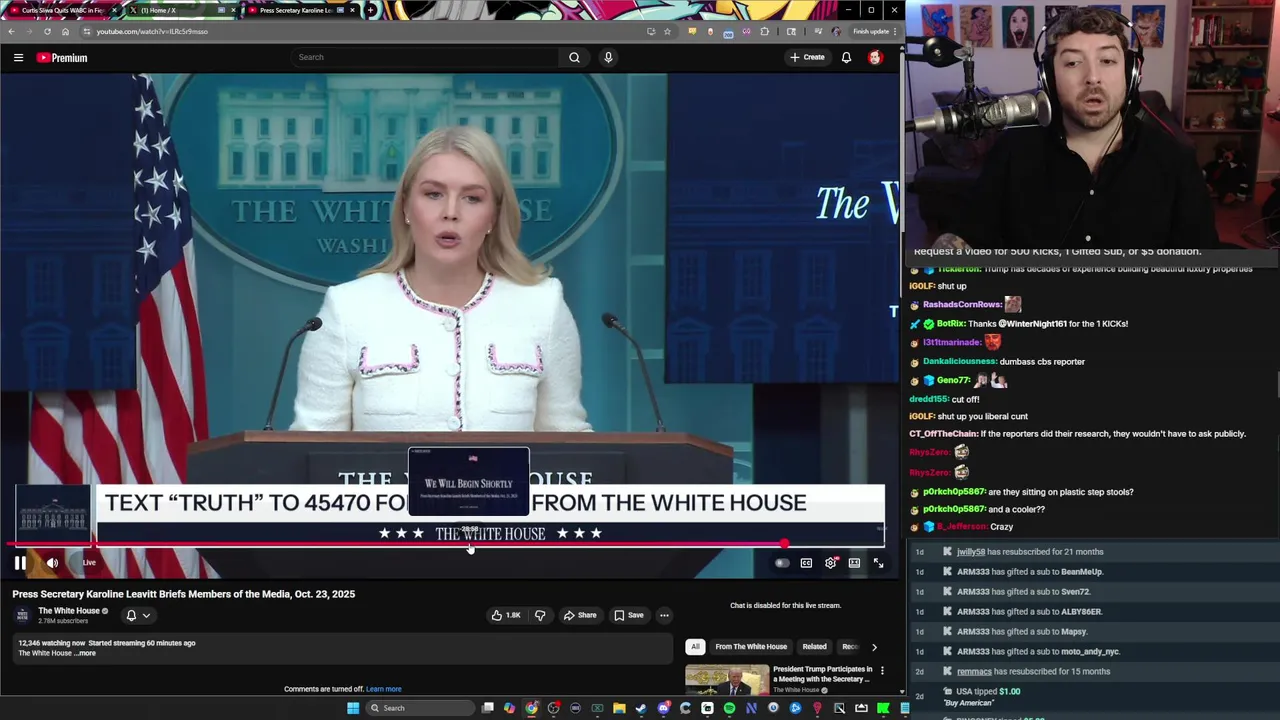Mute the video player volume
1280x720 pixels.
click(x=52, y=563)
